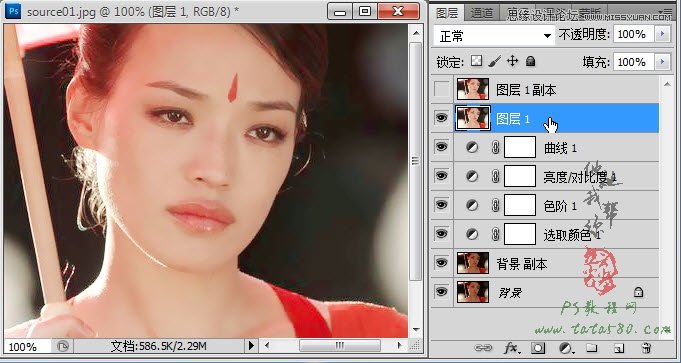681x363 pixels.
Task: Hide the 背景 layer
Action: tap(442, 291)
